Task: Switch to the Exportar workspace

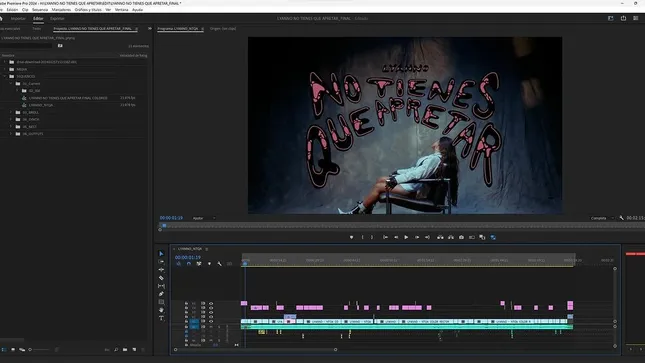Action: pos(57,19)
